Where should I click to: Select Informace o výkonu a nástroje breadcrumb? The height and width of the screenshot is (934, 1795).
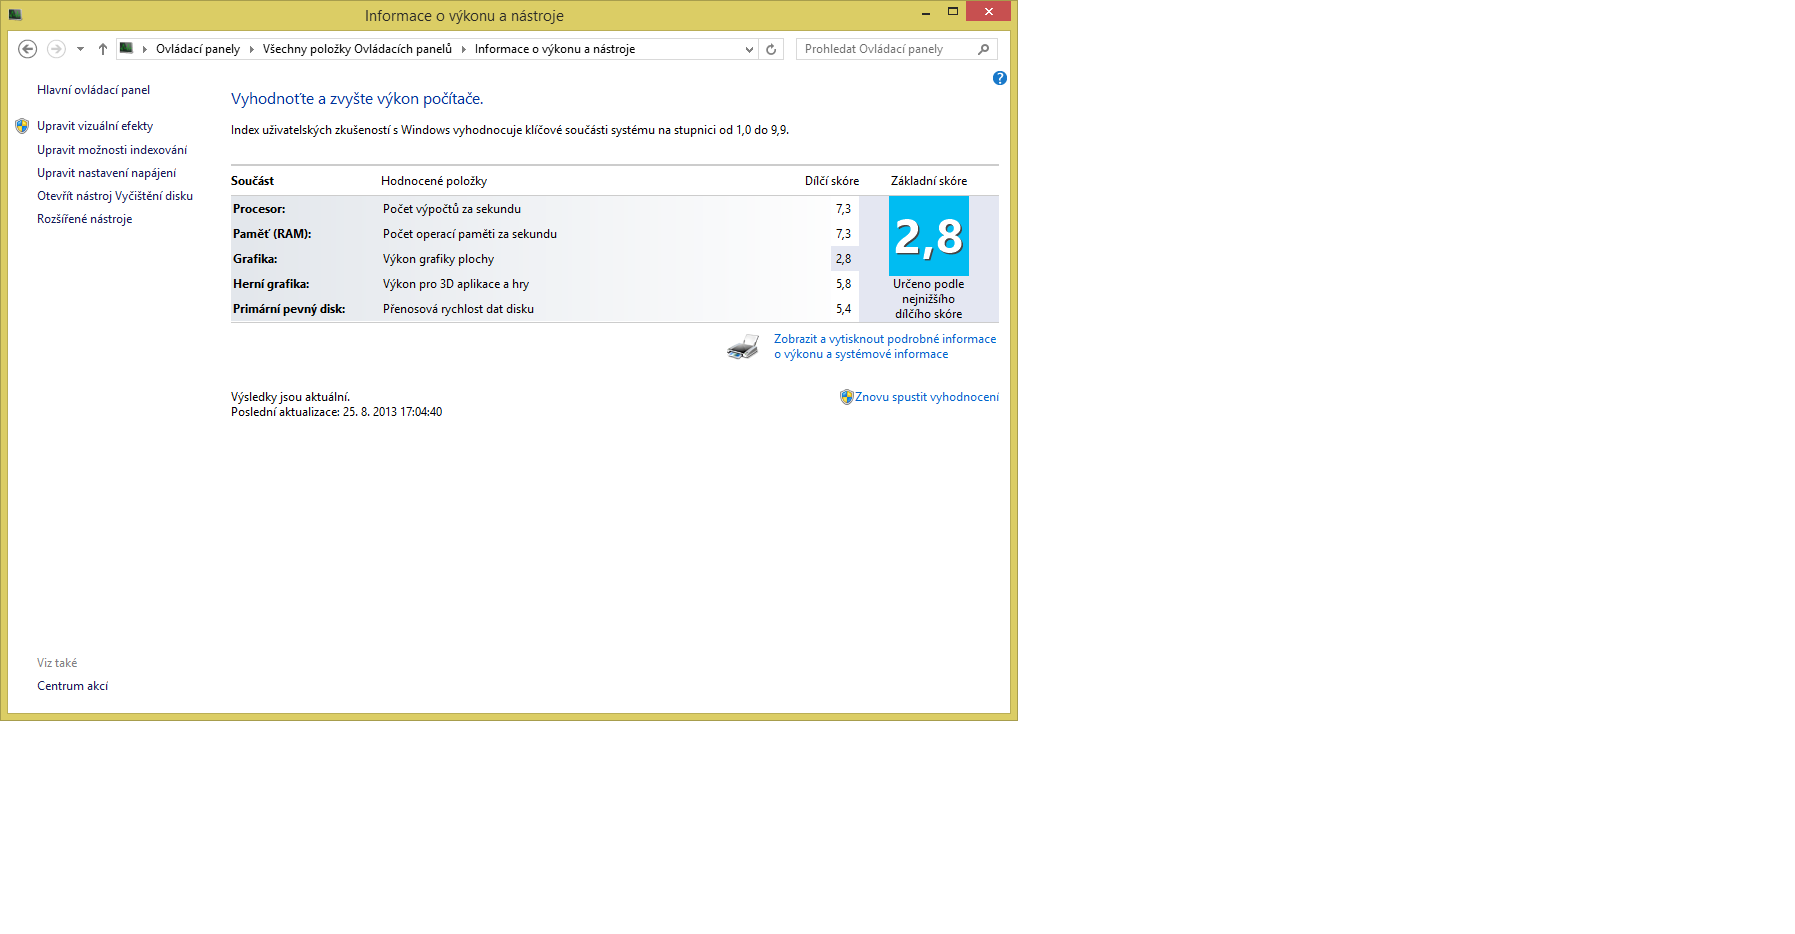555,49
